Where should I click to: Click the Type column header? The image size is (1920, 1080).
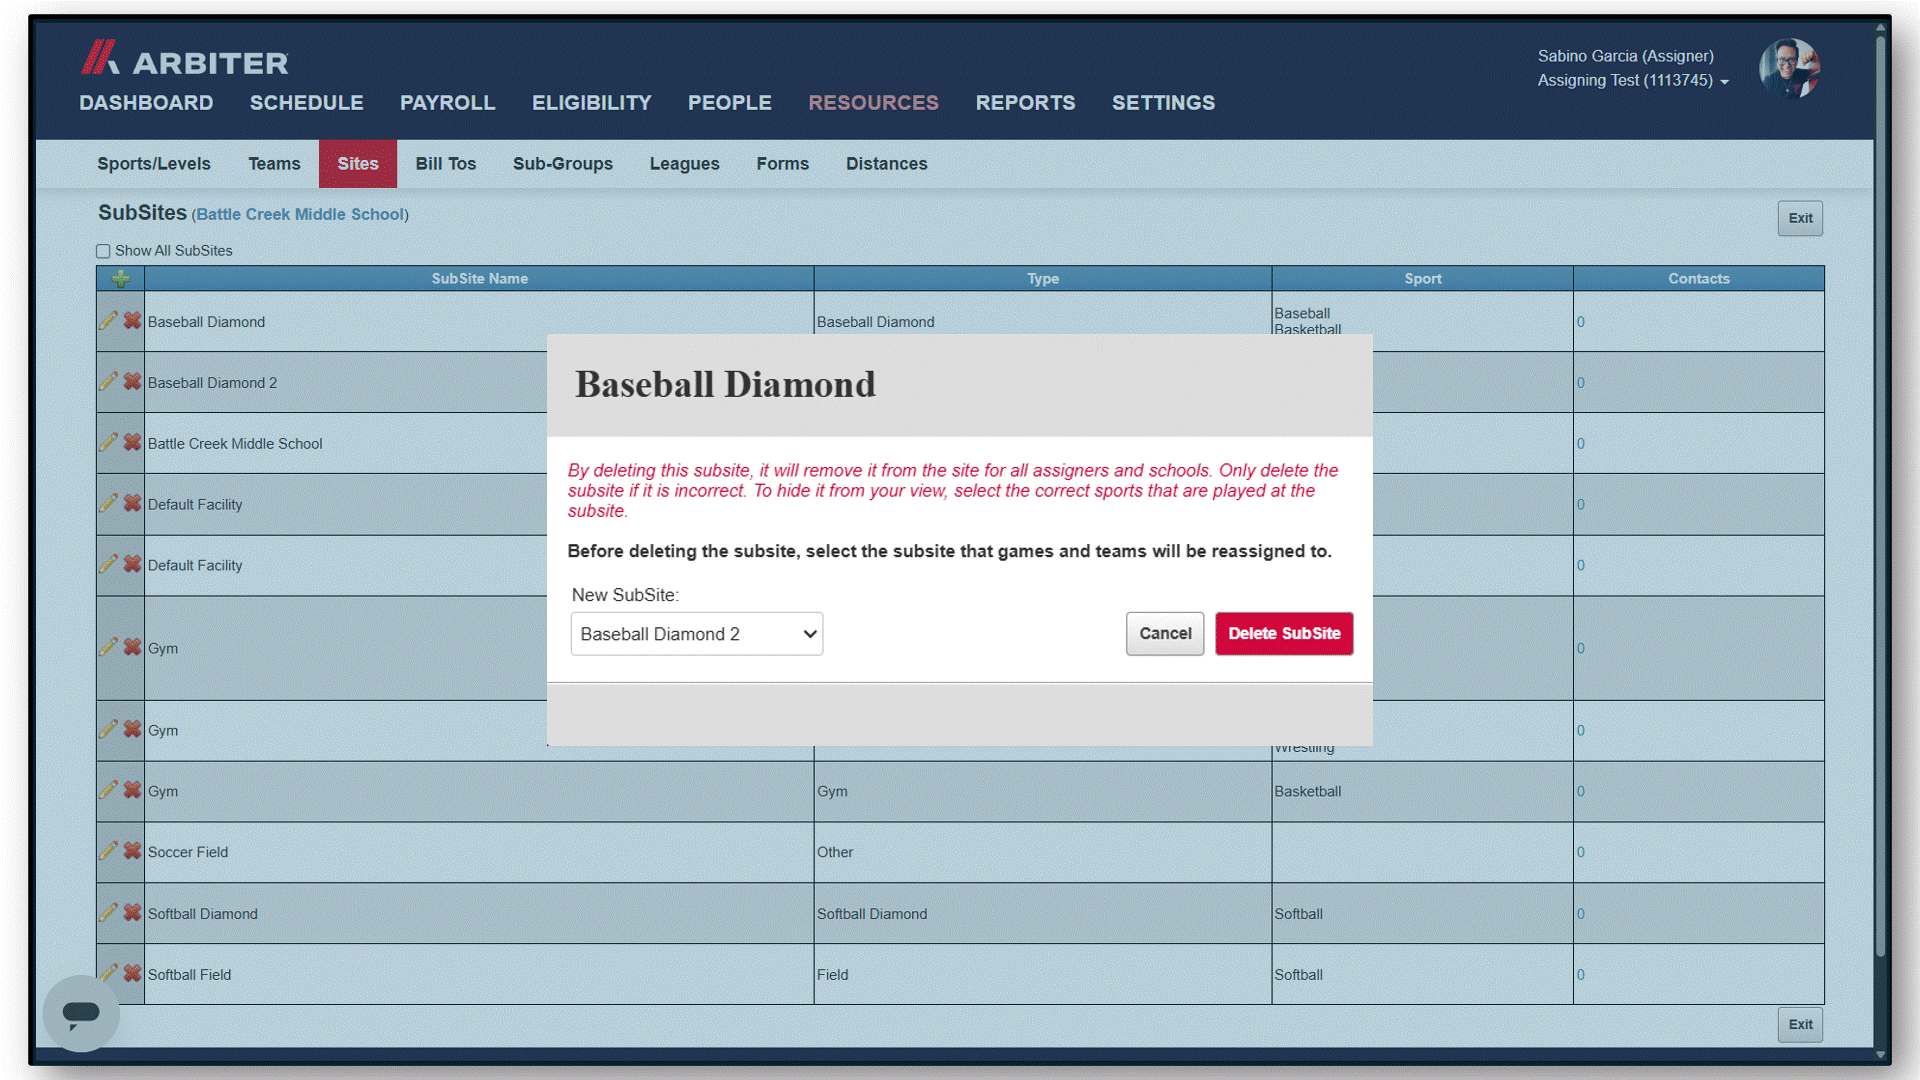pos(1043,279)
